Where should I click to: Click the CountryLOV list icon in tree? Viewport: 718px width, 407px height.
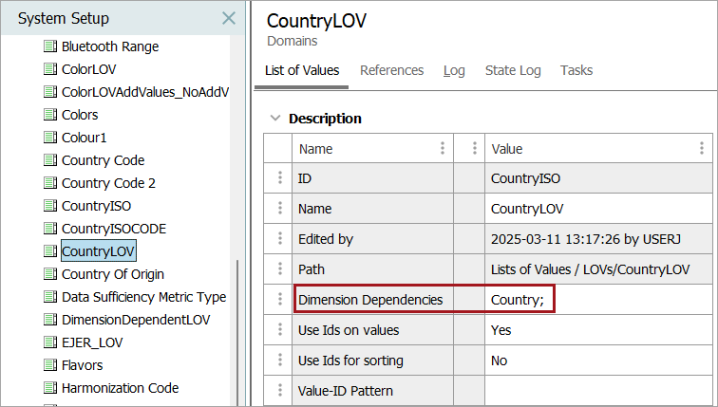tap(50, 251)
